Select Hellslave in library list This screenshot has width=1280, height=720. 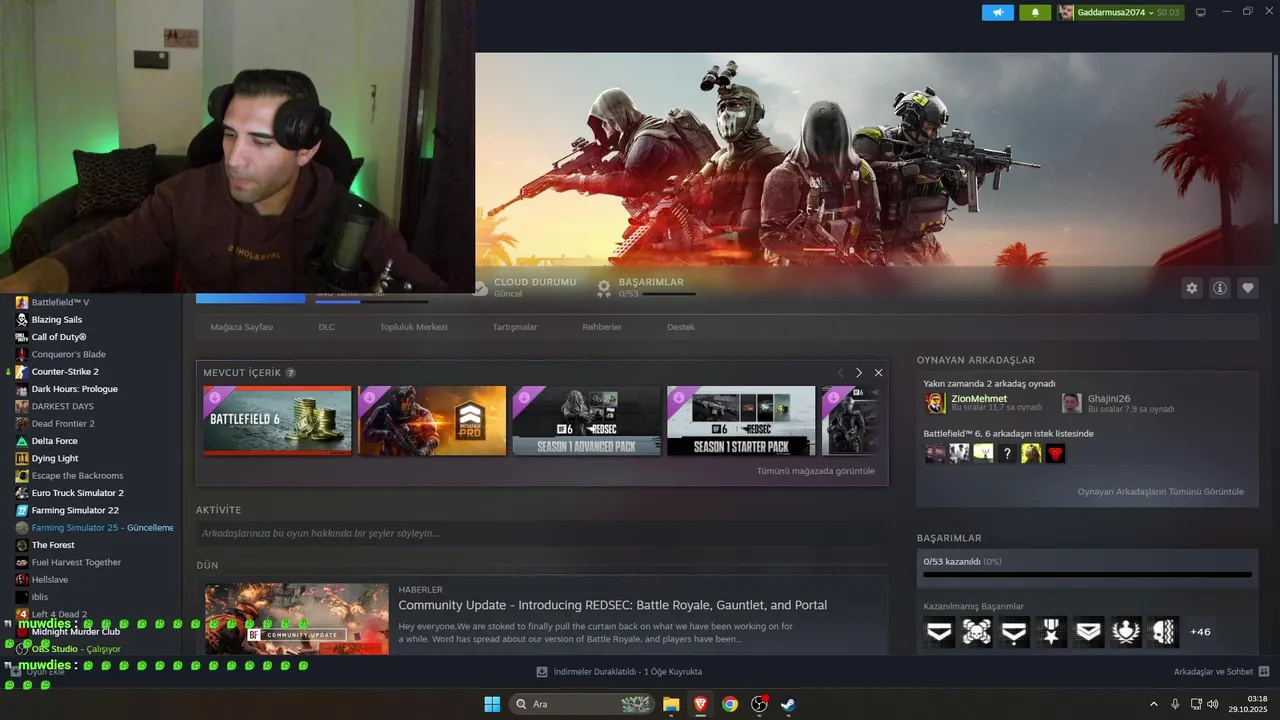tap(50, 580)
